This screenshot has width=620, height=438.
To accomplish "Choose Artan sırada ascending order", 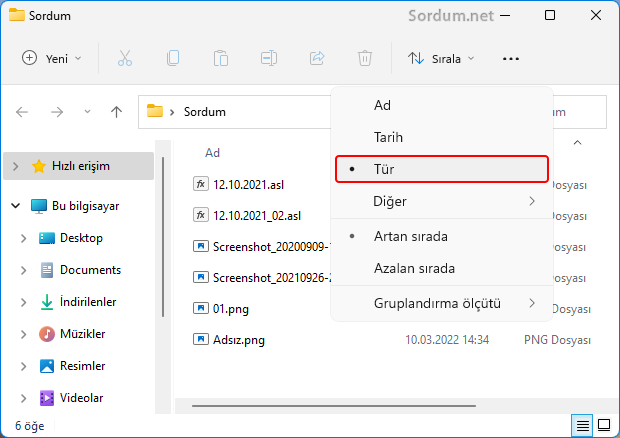I will click(x=442, y=236).
